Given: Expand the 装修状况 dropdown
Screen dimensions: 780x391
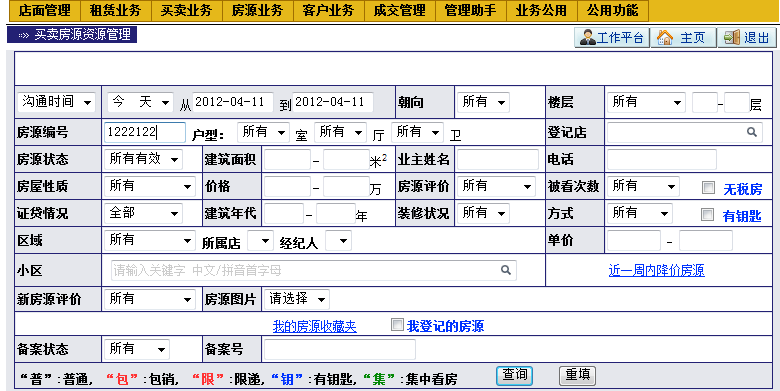Looking at the screenshot, I should point(483,213).
